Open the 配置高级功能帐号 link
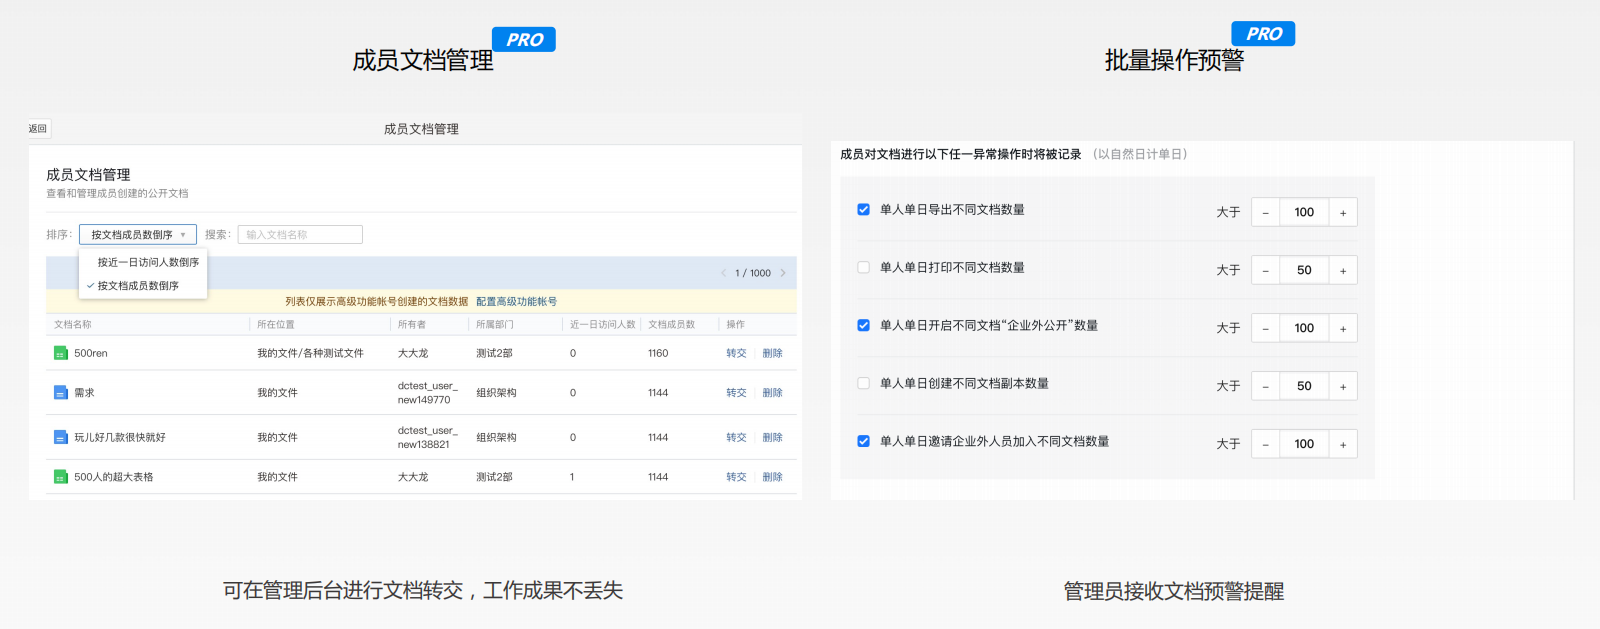The width and height of the screenshot is (1600, 629). point(516,302)
